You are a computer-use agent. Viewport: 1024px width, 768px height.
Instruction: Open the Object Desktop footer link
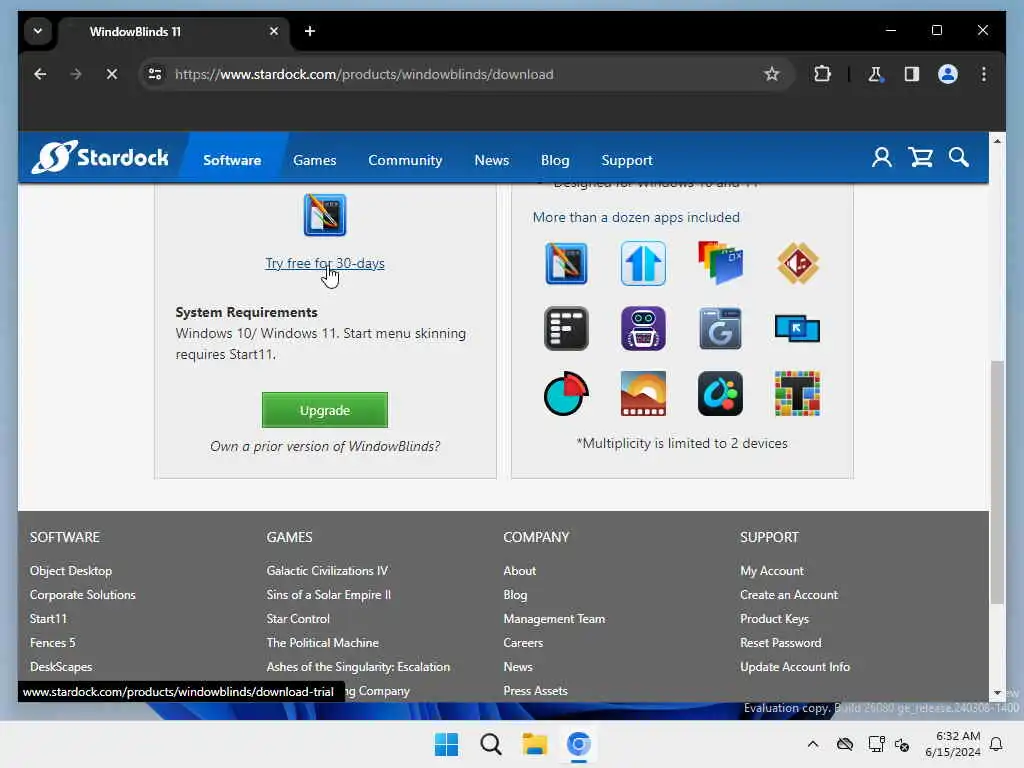tap(71, 571)
